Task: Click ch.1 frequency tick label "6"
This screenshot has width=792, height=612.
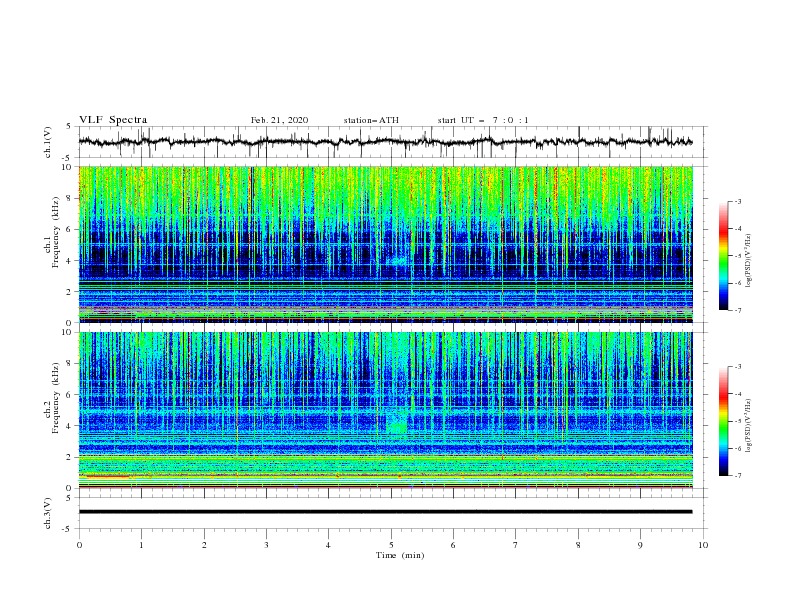Action: point(69,229)
